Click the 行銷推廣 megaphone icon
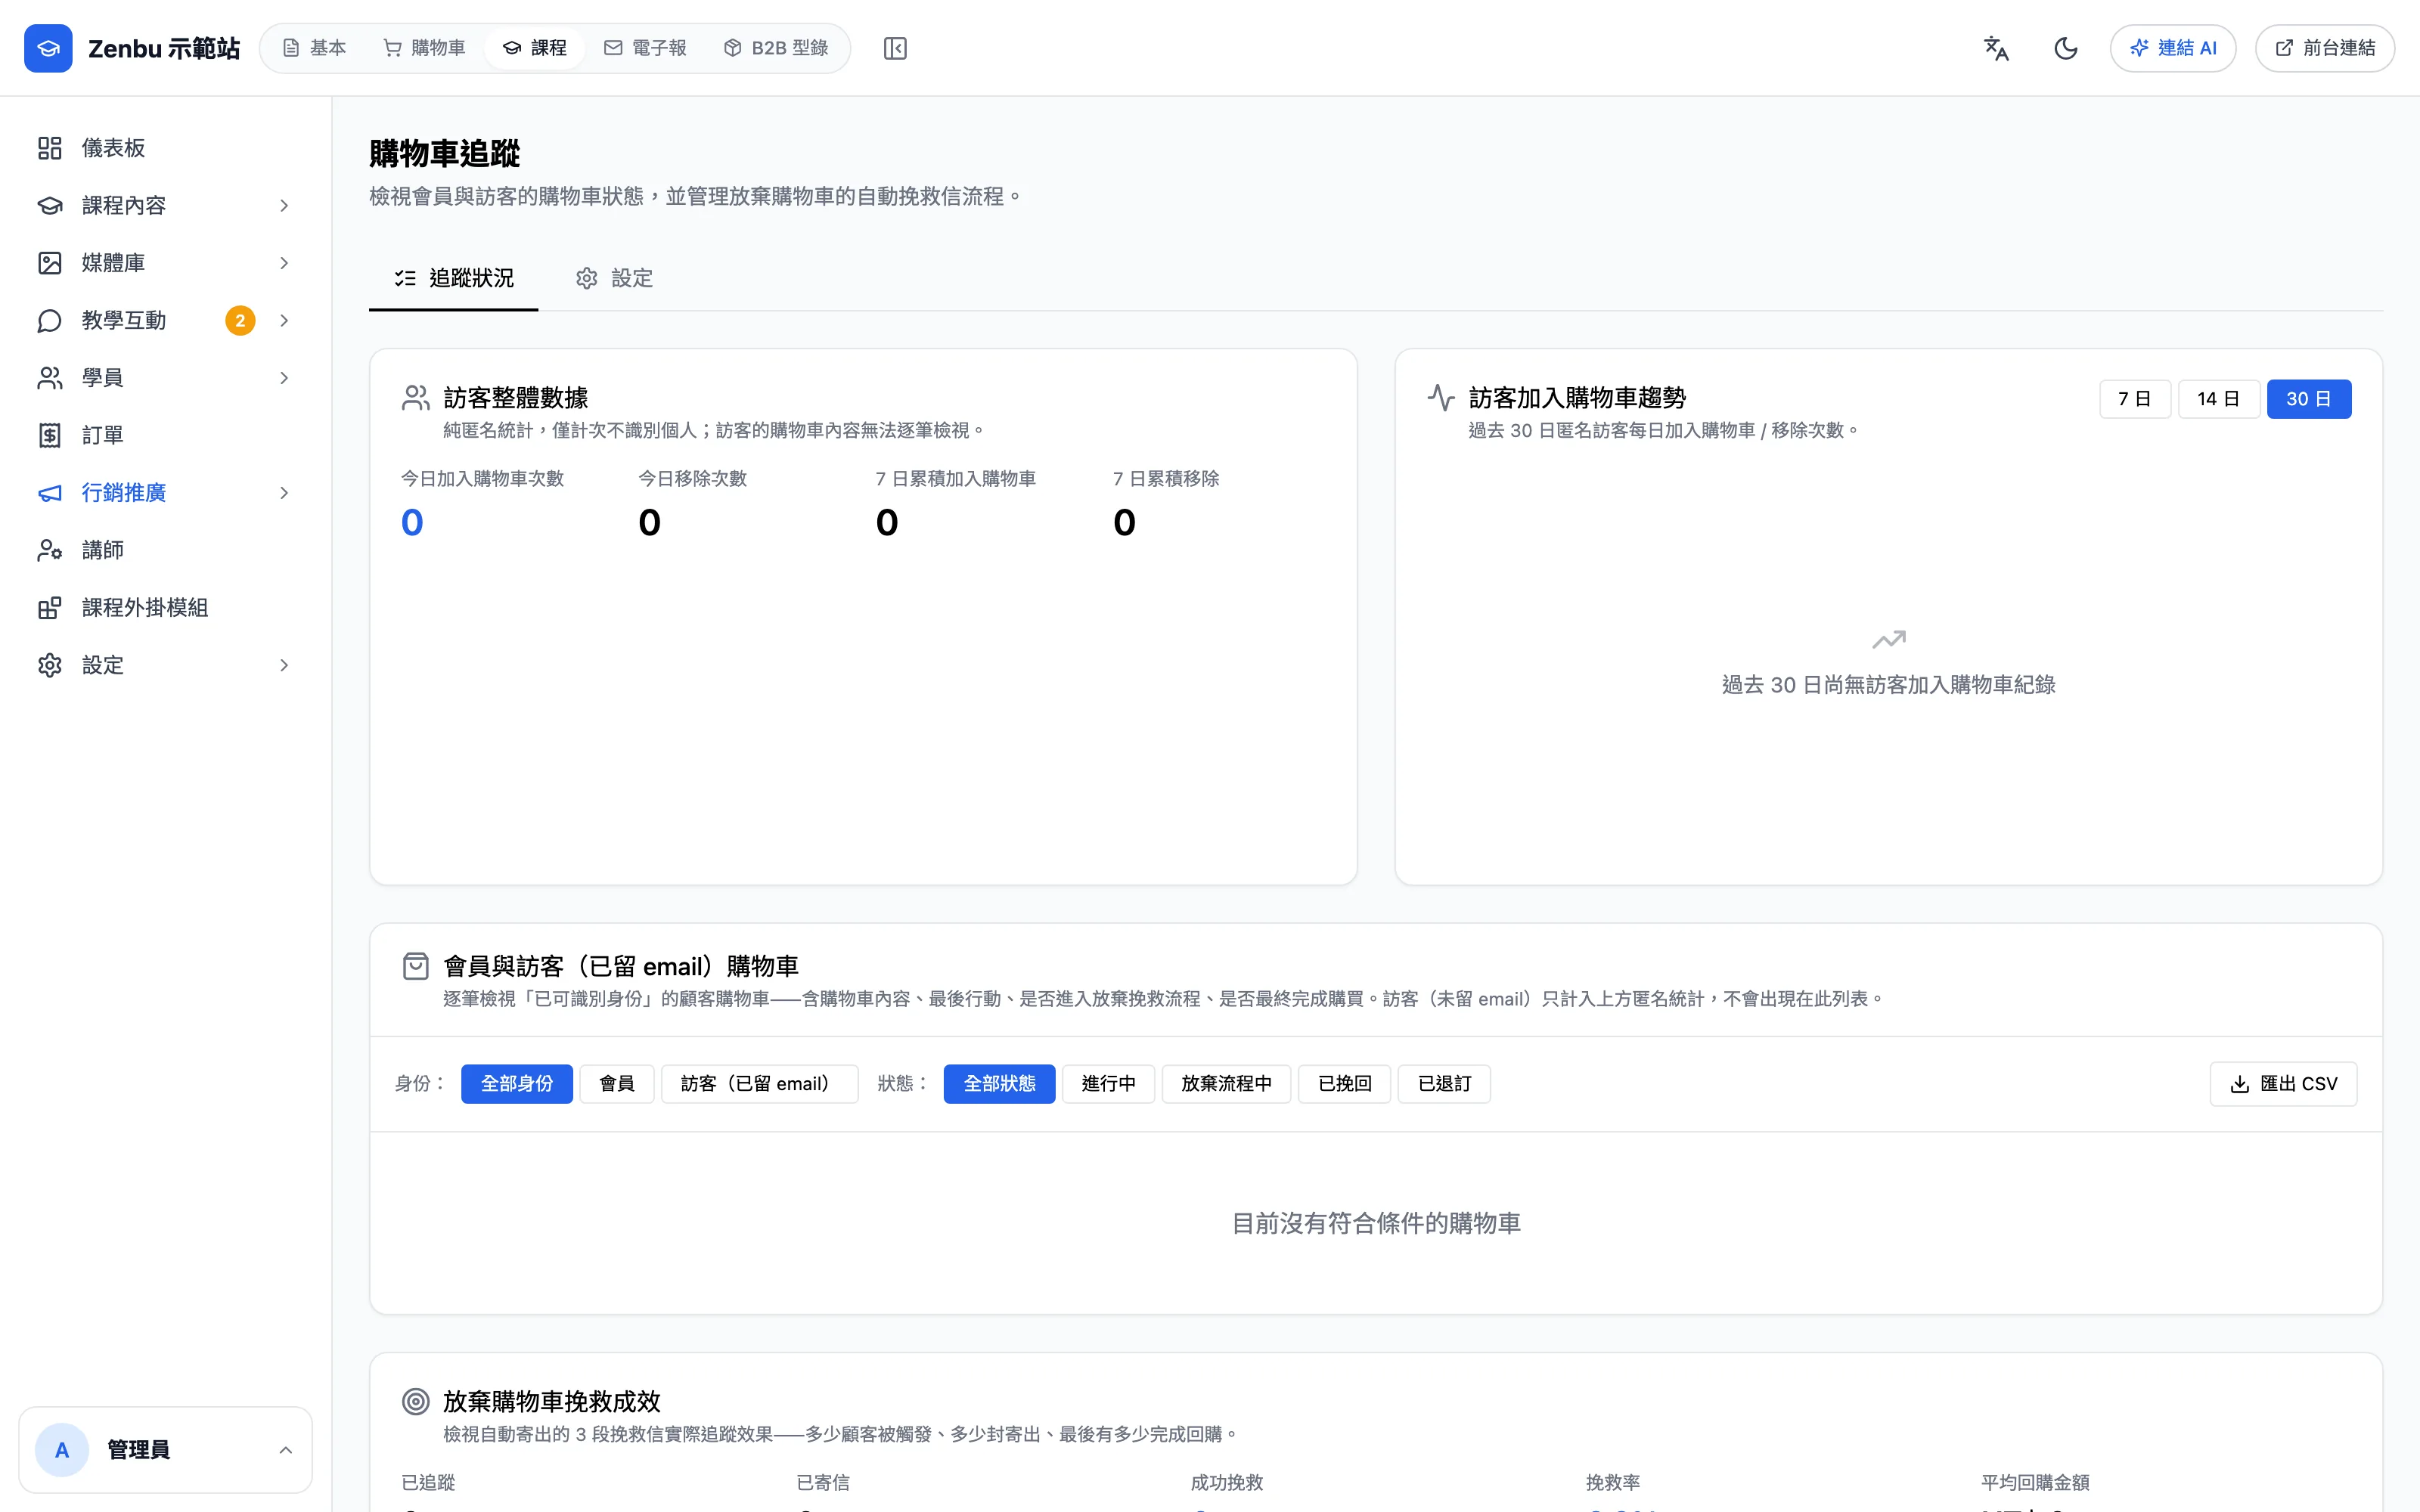Image resolution: width=2420 pixels, height=1512 pixels. [50, 493]
